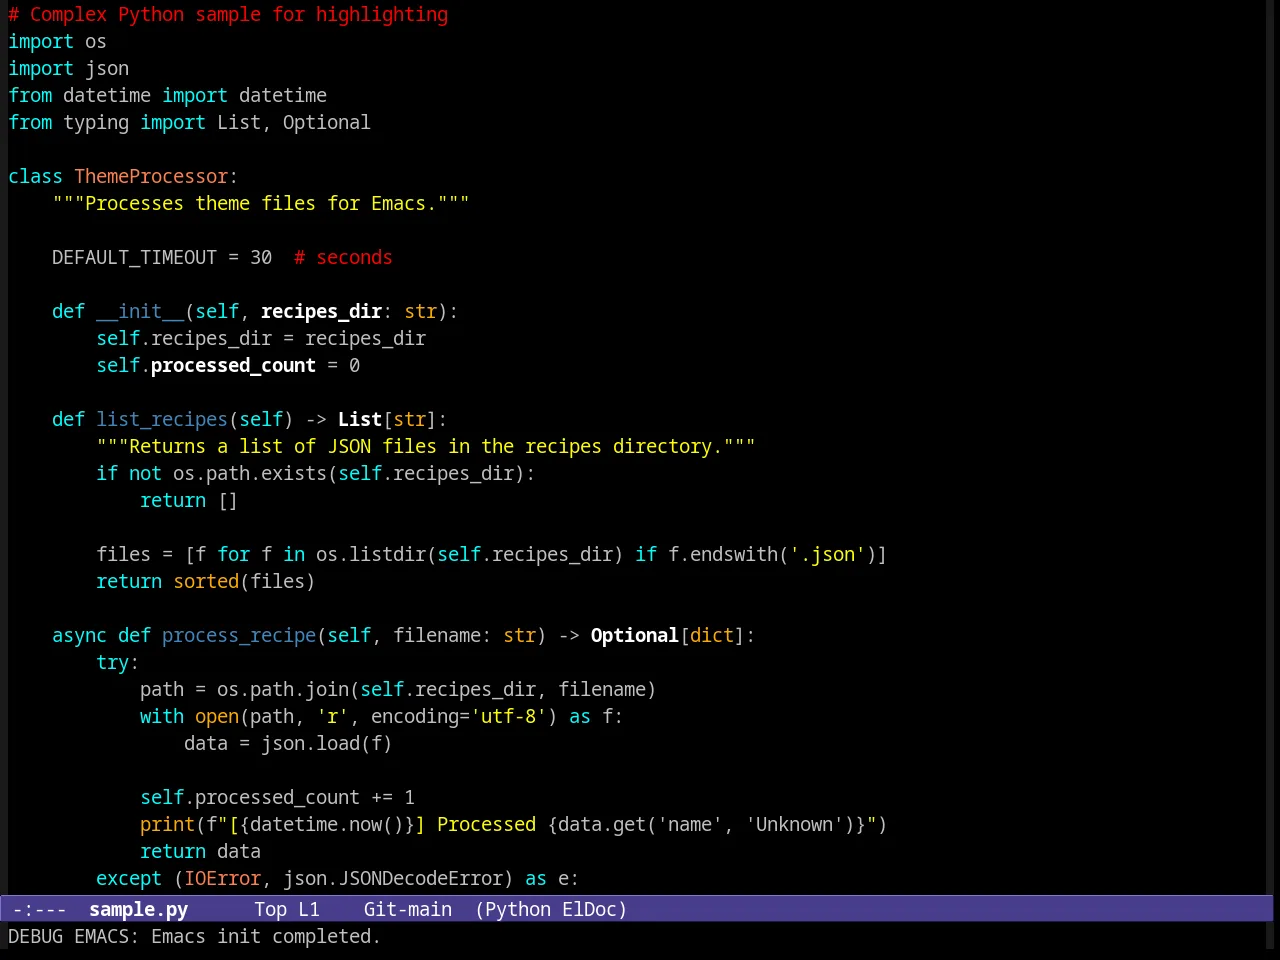Click the class name ThemeProcessor
The width and height of the screenshot is (1280, 960).
pos(151,176)
